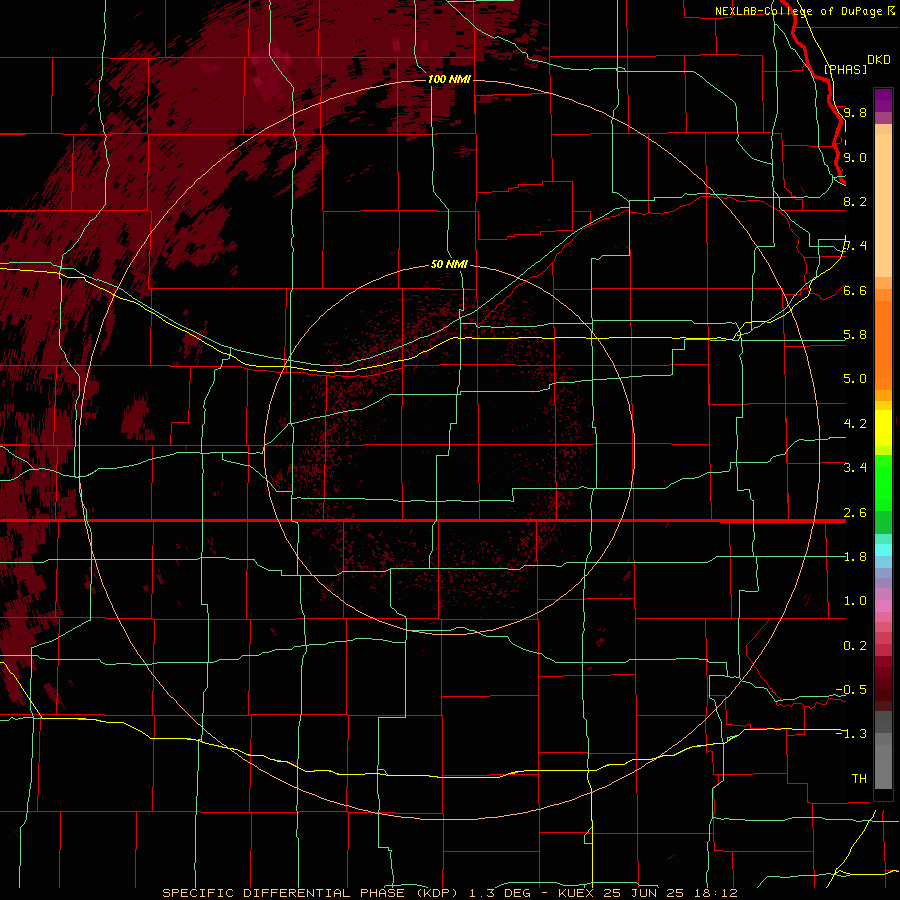Select the 9.8 value on the legend
The image size is (900, 900).
coord(855,112)
